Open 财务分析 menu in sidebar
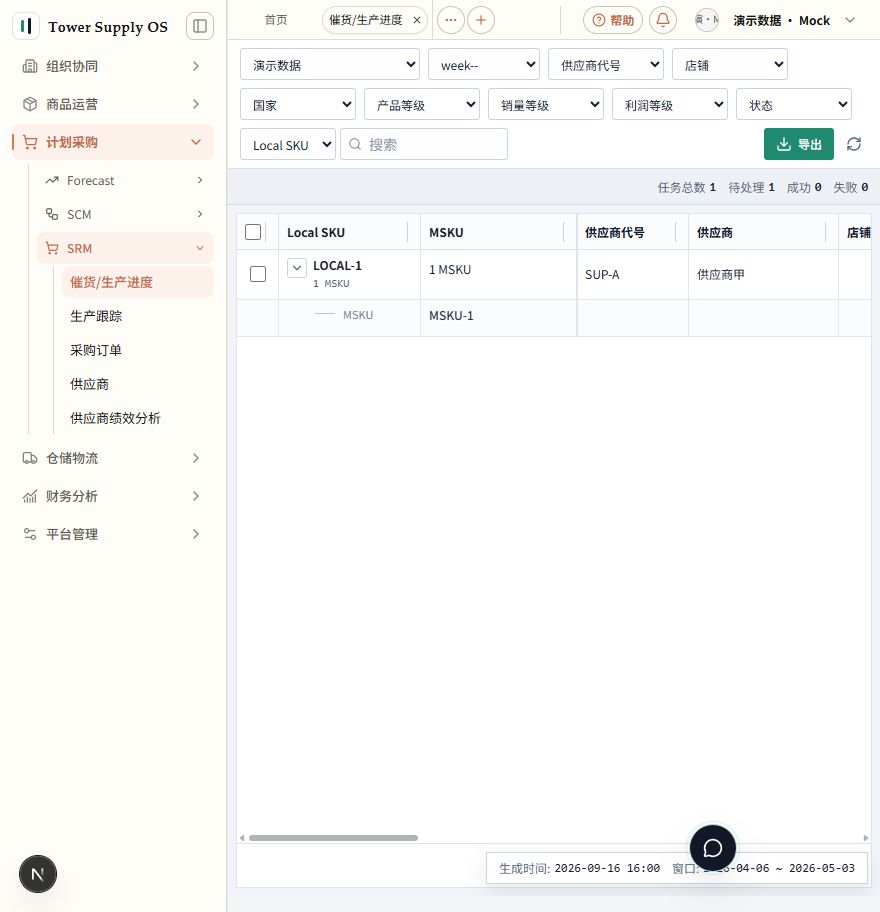This screenshot has width=880, height=912. click(113, 496)
